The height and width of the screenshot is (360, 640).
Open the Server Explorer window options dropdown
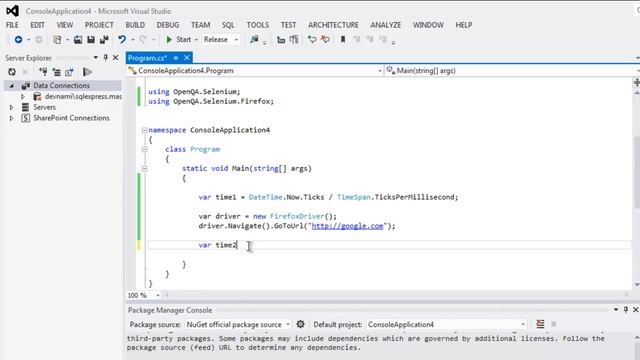click(x=96, y=58)
